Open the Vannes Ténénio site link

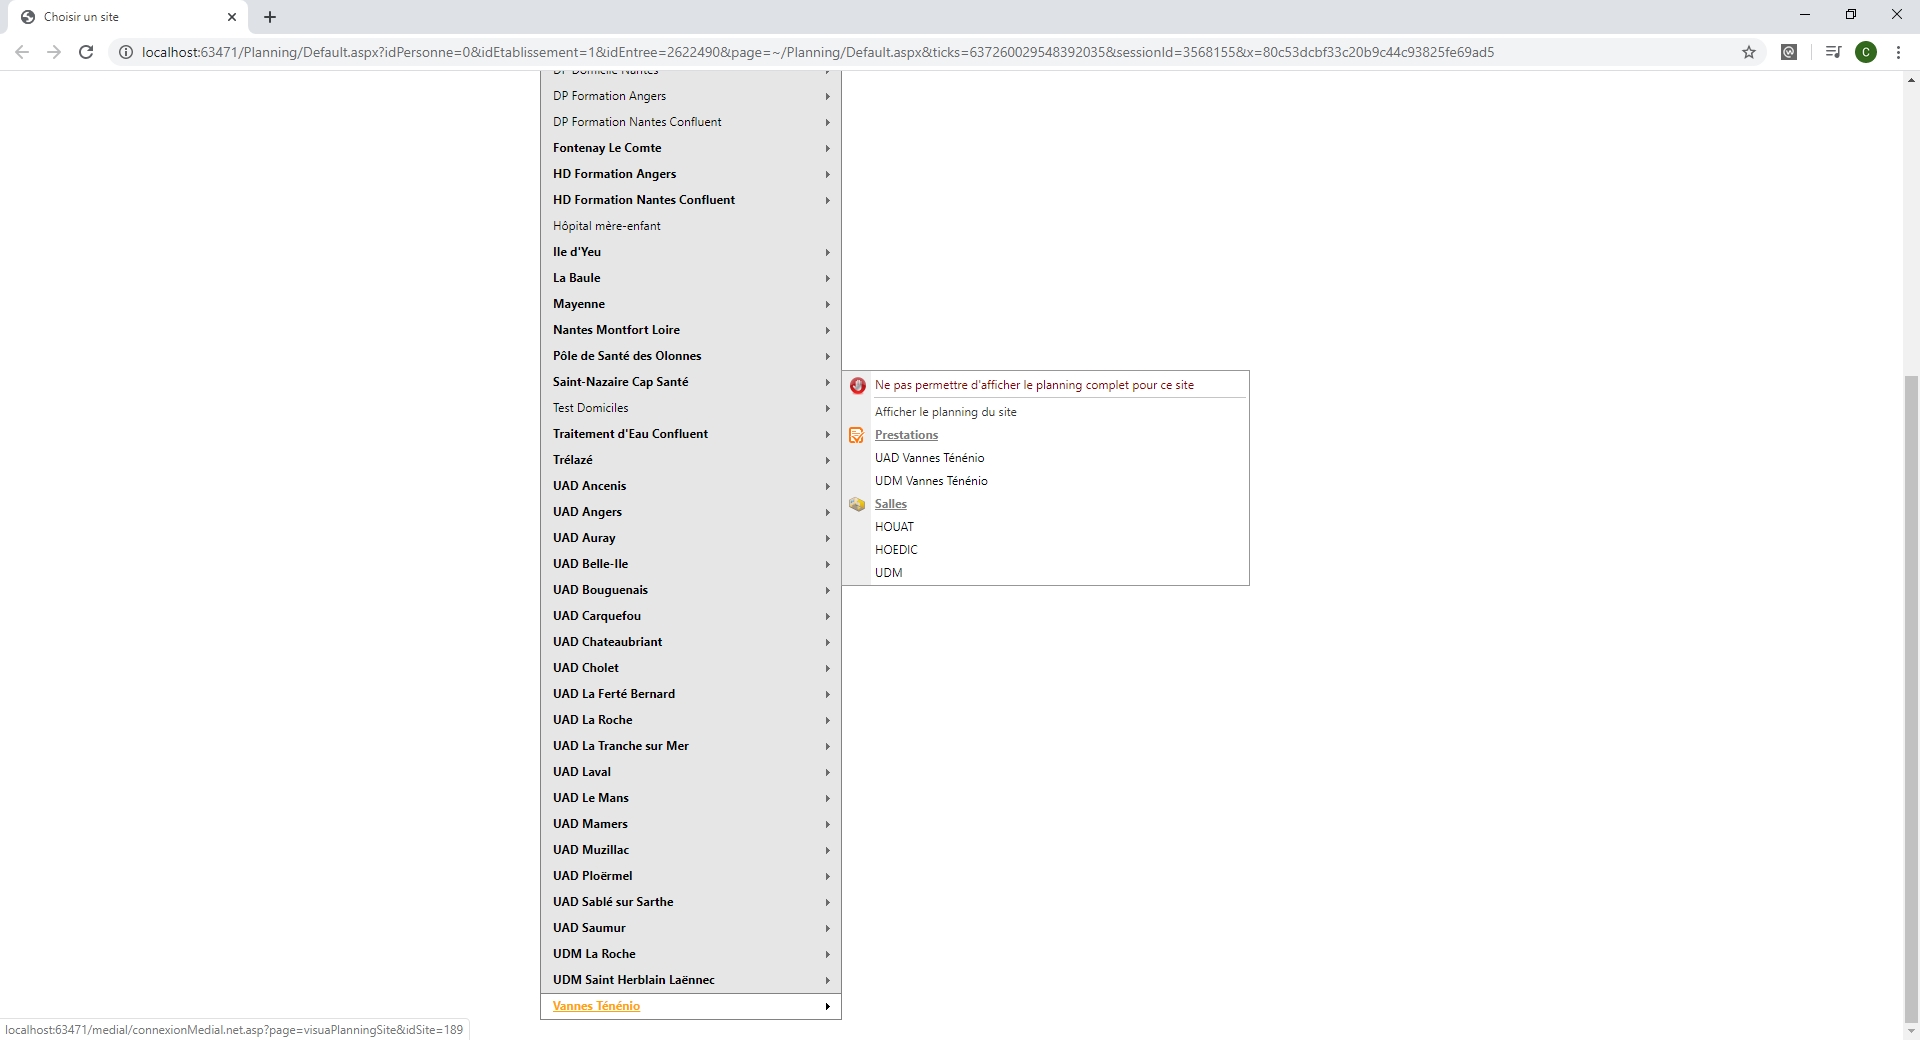(x=596, y=1006)
